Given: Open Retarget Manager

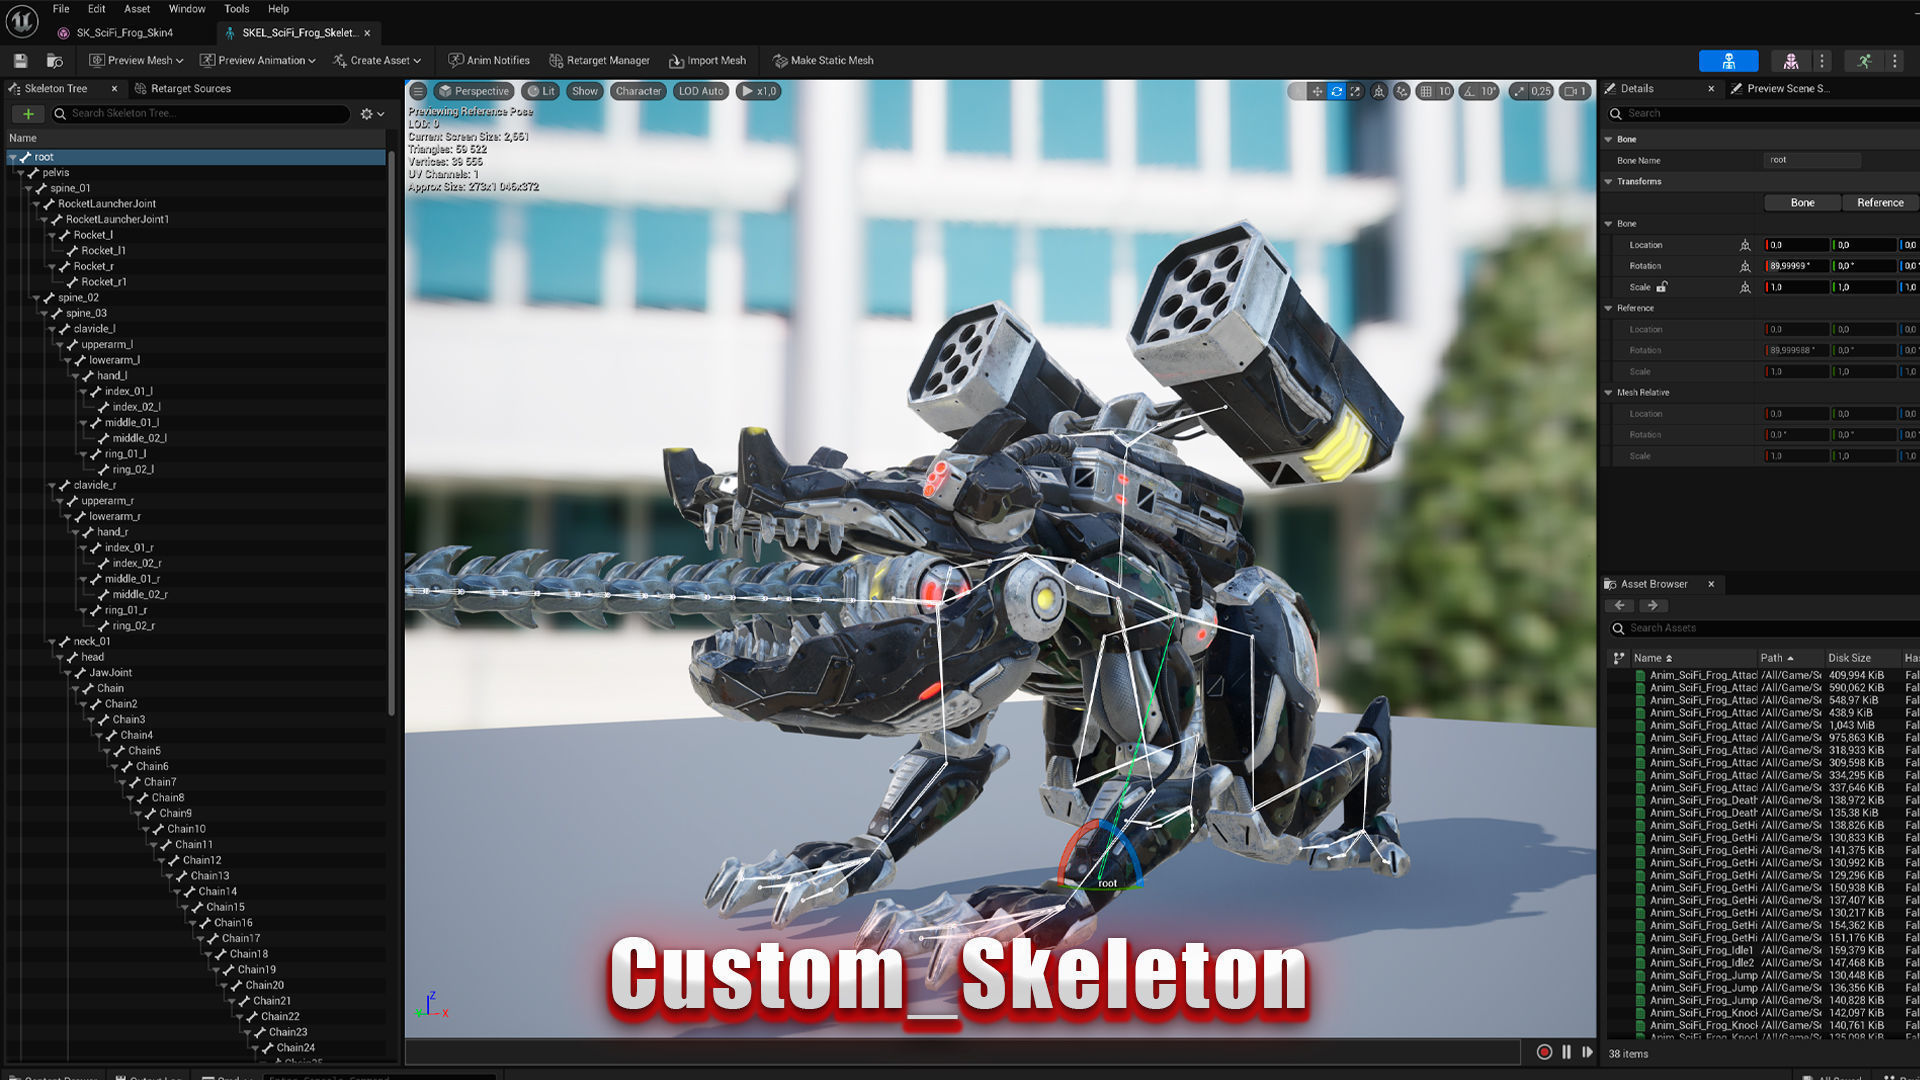Looking at the screenshot, I should coord(599,60).
